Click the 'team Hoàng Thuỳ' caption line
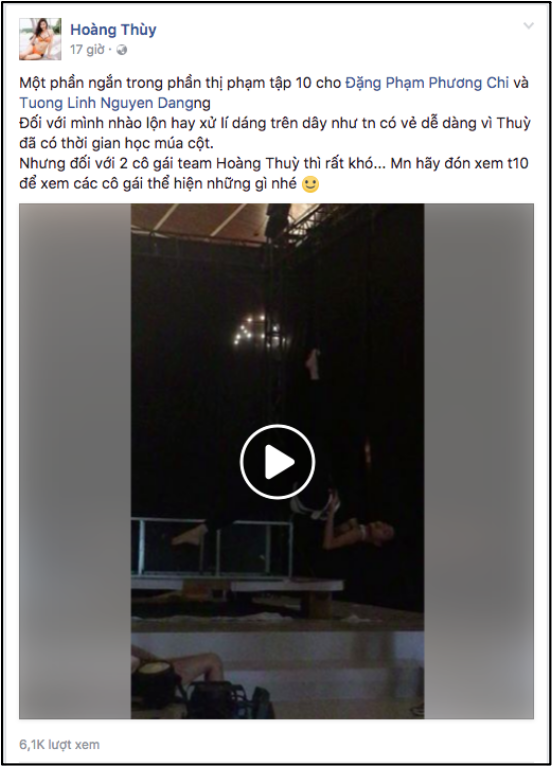 point(274,163)
